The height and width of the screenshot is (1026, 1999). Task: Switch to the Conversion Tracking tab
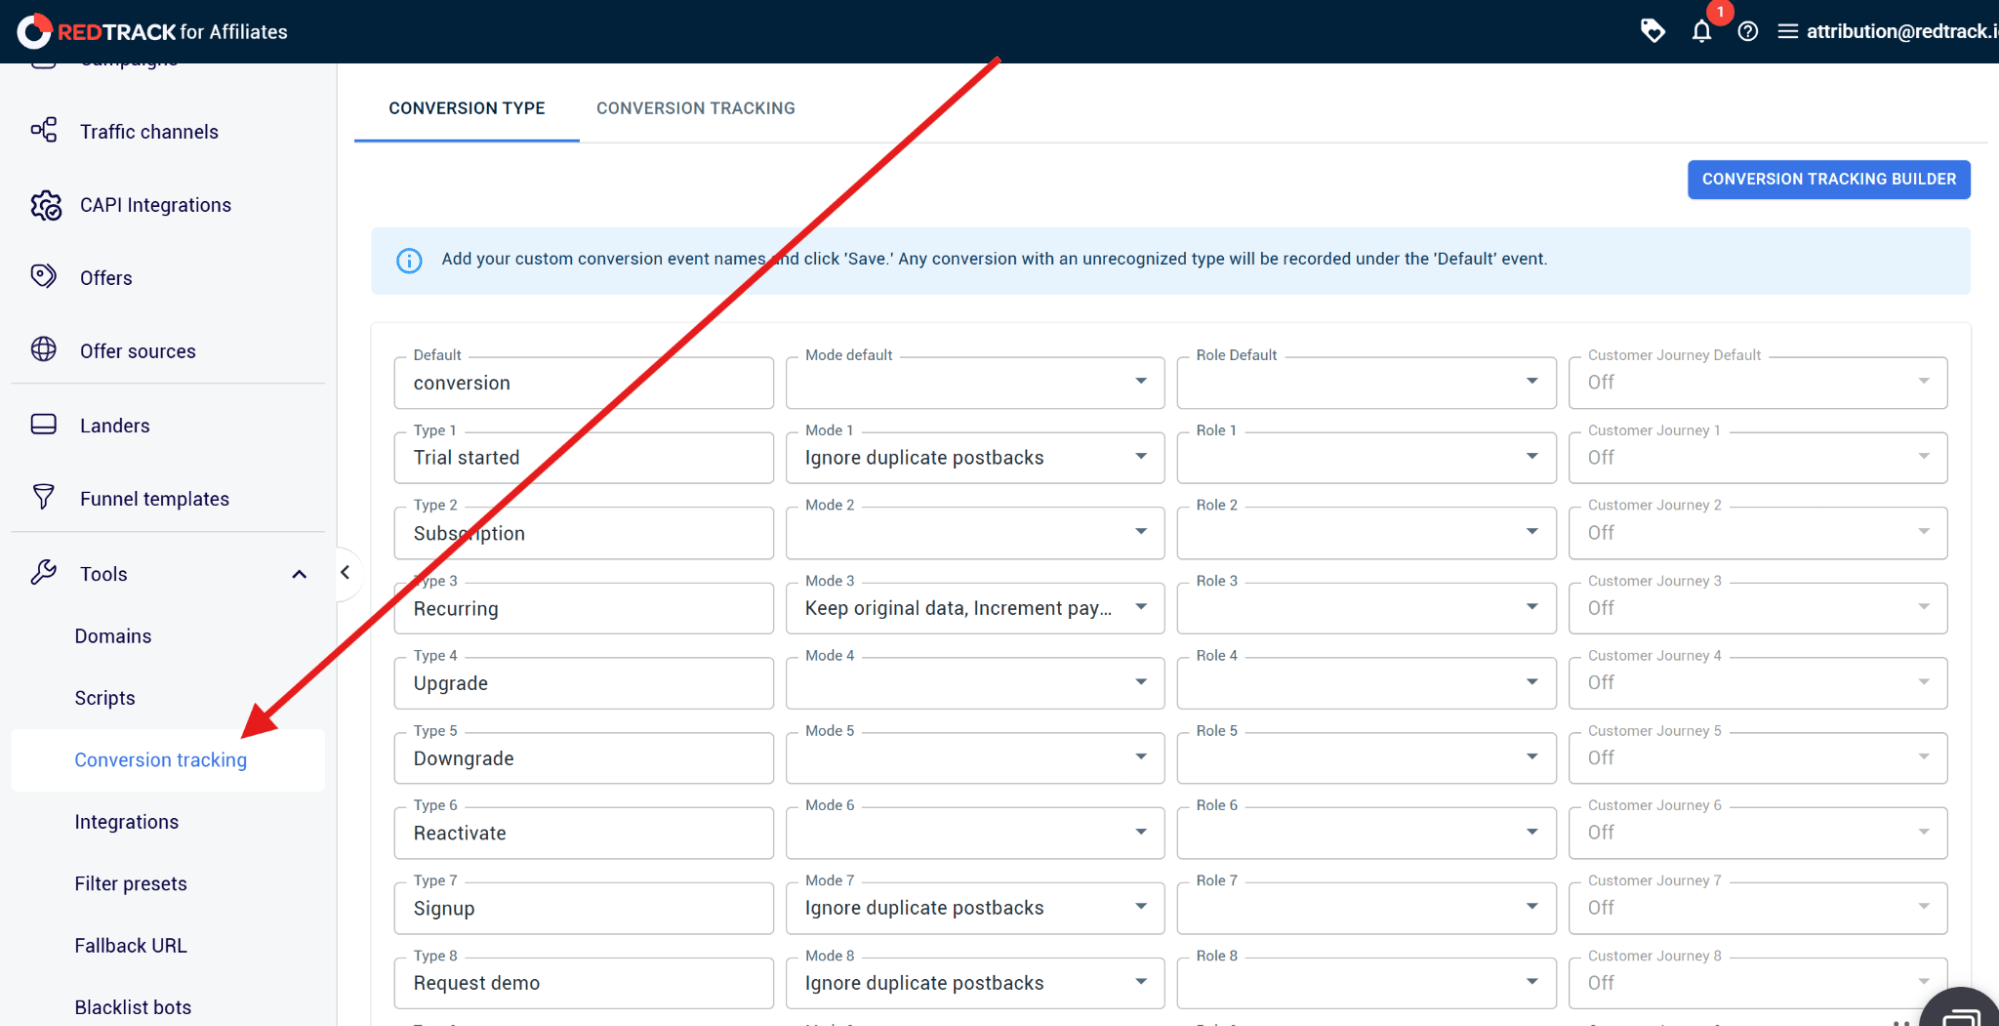[x=696, y=108]
